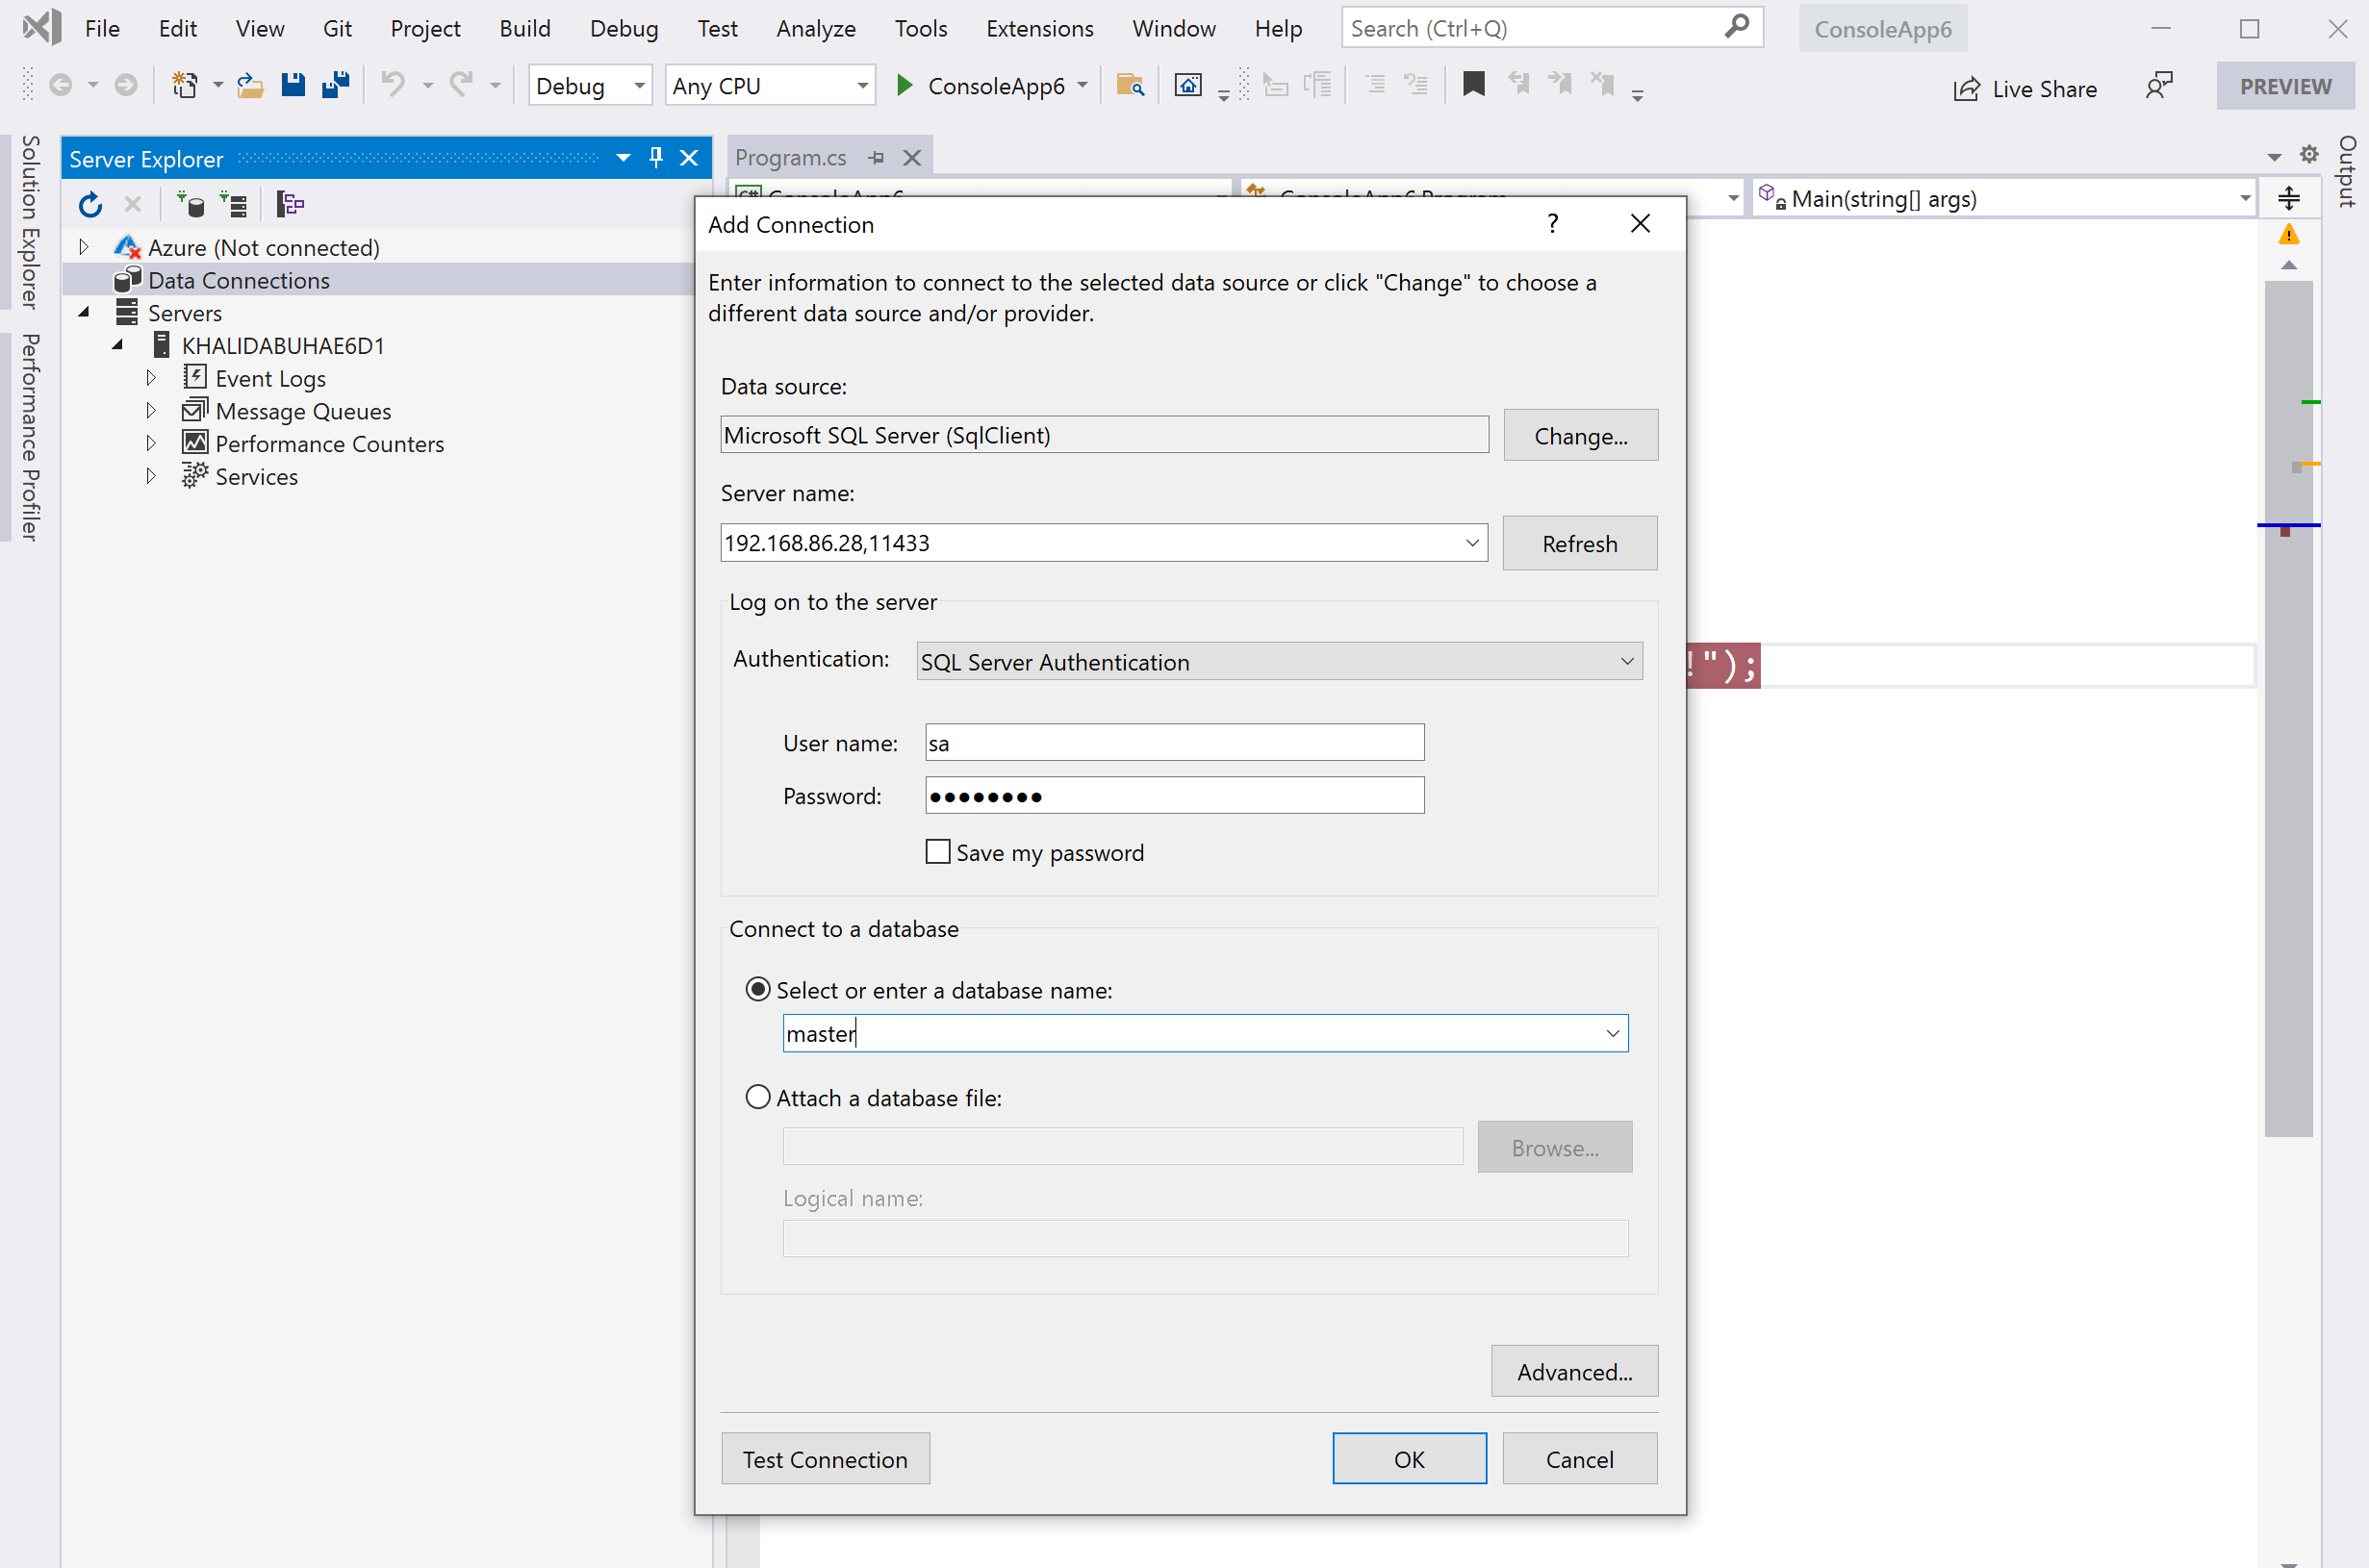Select the Attach a database file option
Screen dimensions: 2369x1568
point(758,1097)
